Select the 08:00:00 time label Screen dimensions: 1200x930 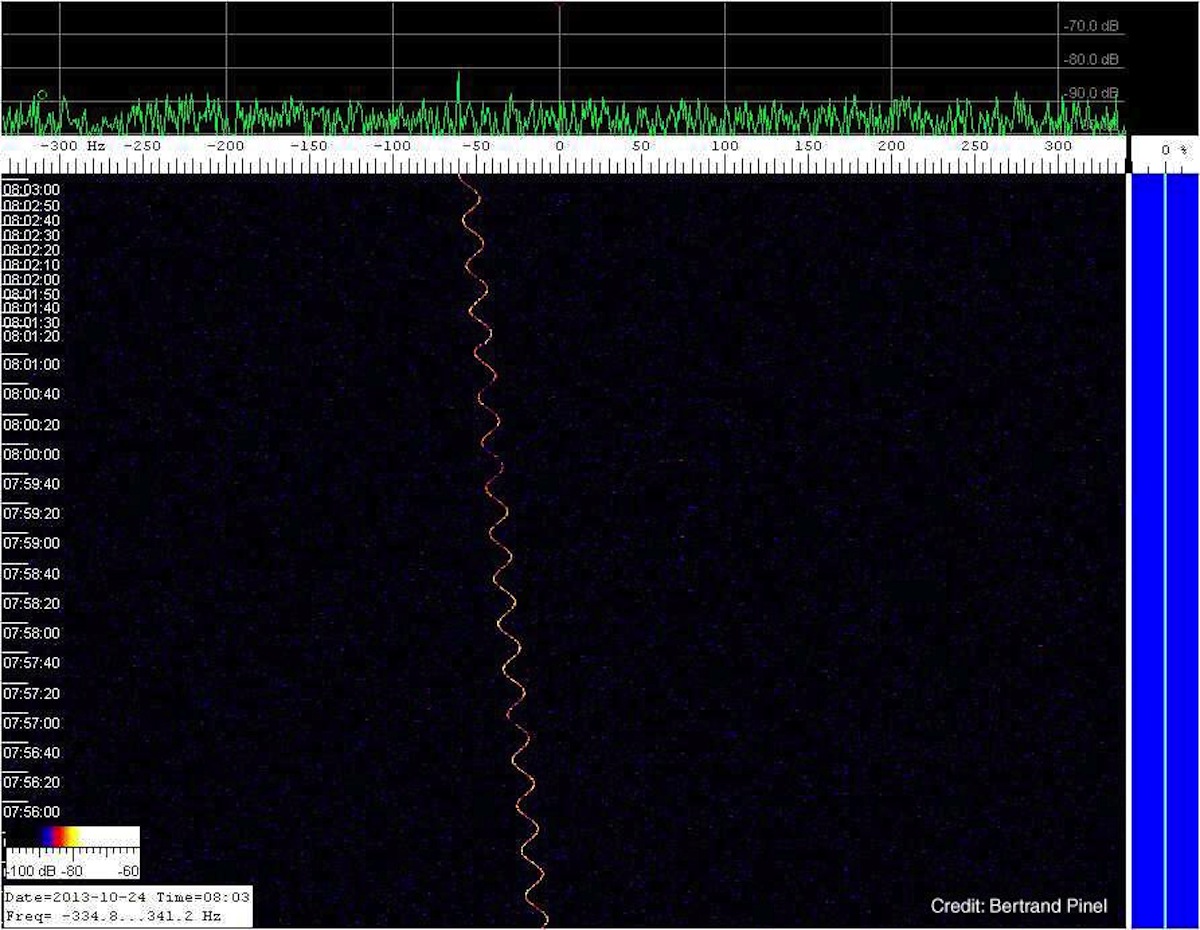click(31, 454)
